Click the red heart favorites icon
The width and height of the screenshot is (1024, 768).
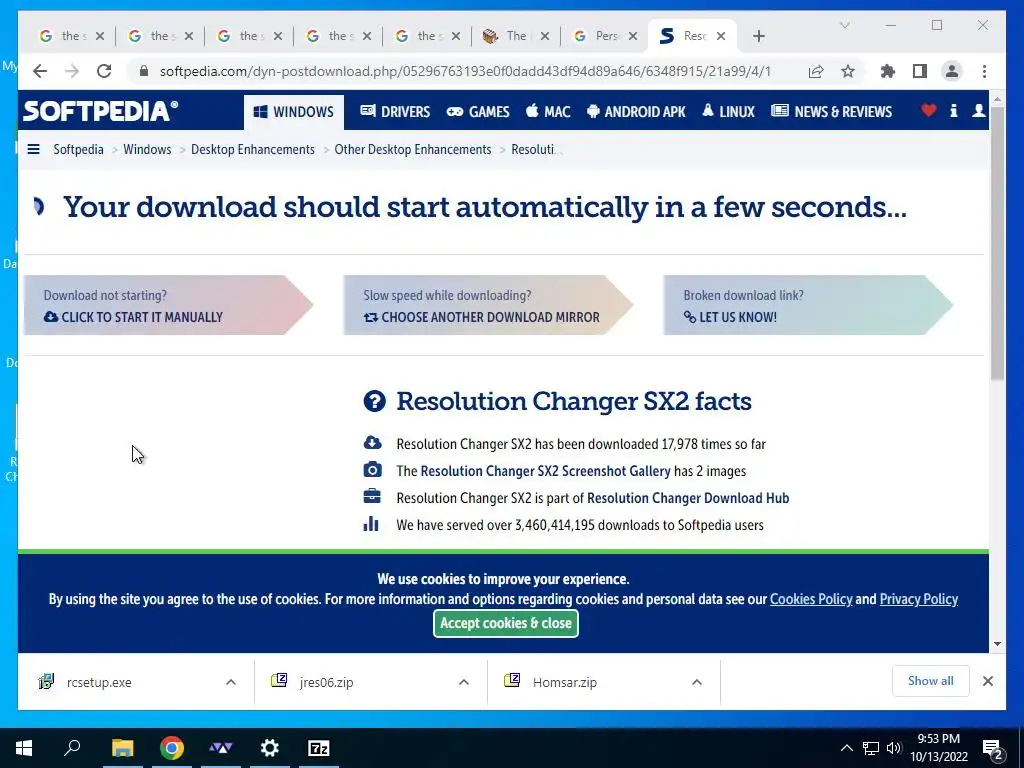click(x=928, y=110)
